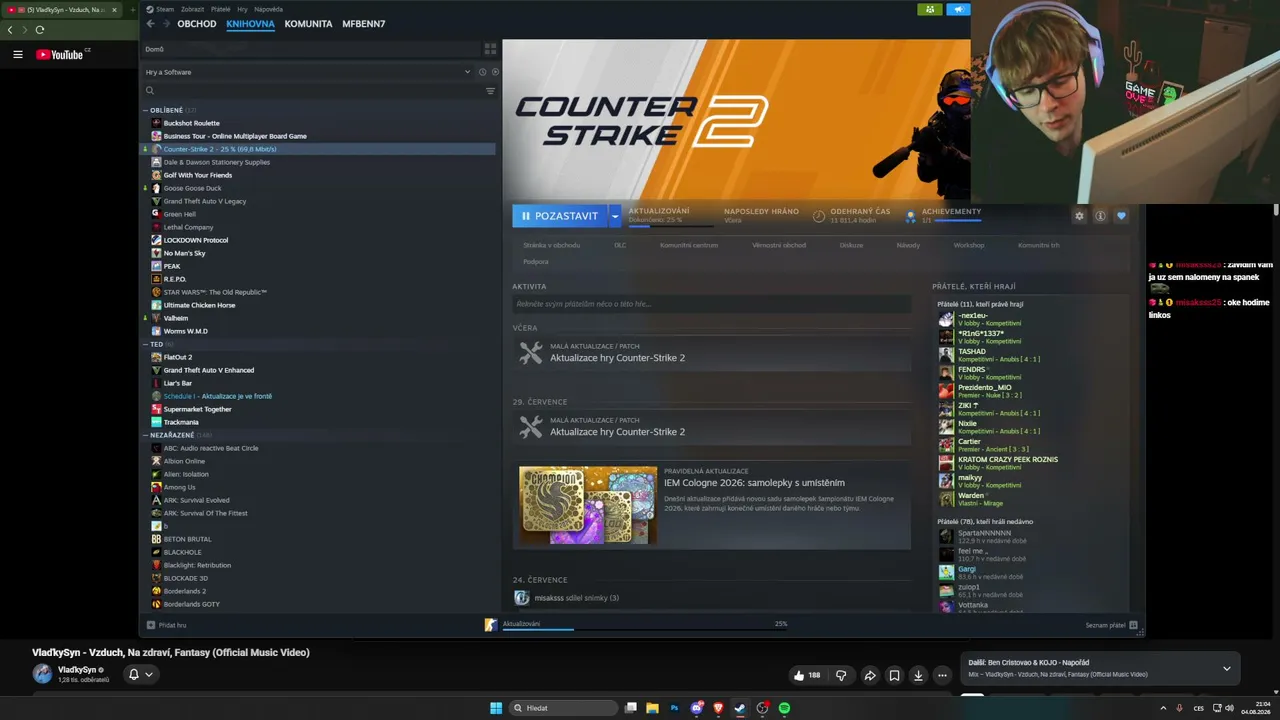Image resolution: width=1280 pixels, height=720 pixels.
Task: Toggle Counter-Strike 2 favorite heart
Action: tap(1121, 216)
